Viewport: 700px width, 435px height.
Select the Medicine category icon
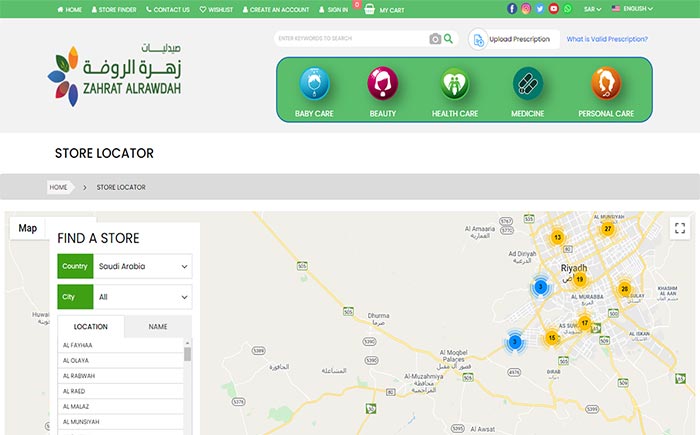tap(528, 84)
